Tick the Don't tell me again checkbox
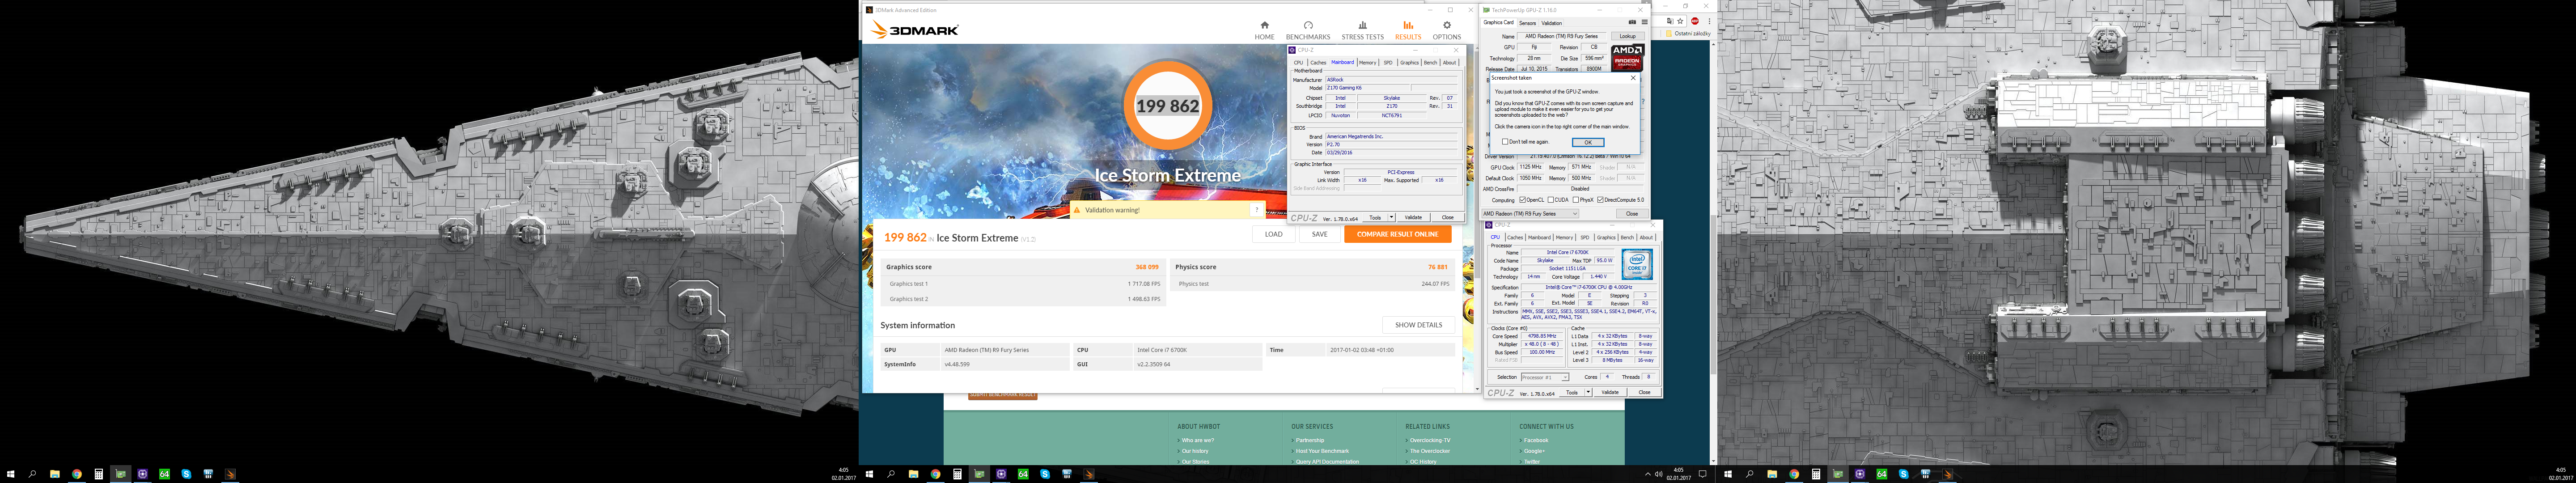The image size is (2576, 483). 1505,142
